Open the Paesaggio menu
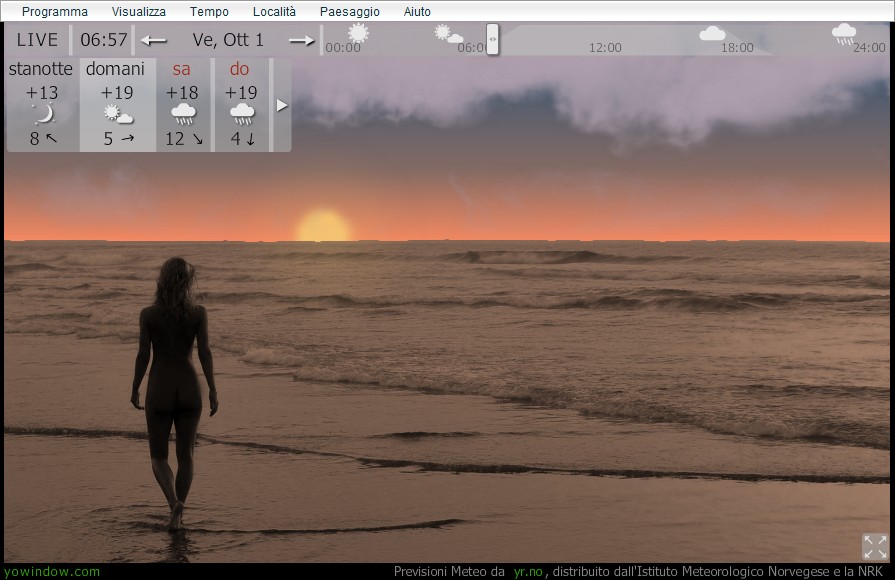895x580 pixels. 349,11
